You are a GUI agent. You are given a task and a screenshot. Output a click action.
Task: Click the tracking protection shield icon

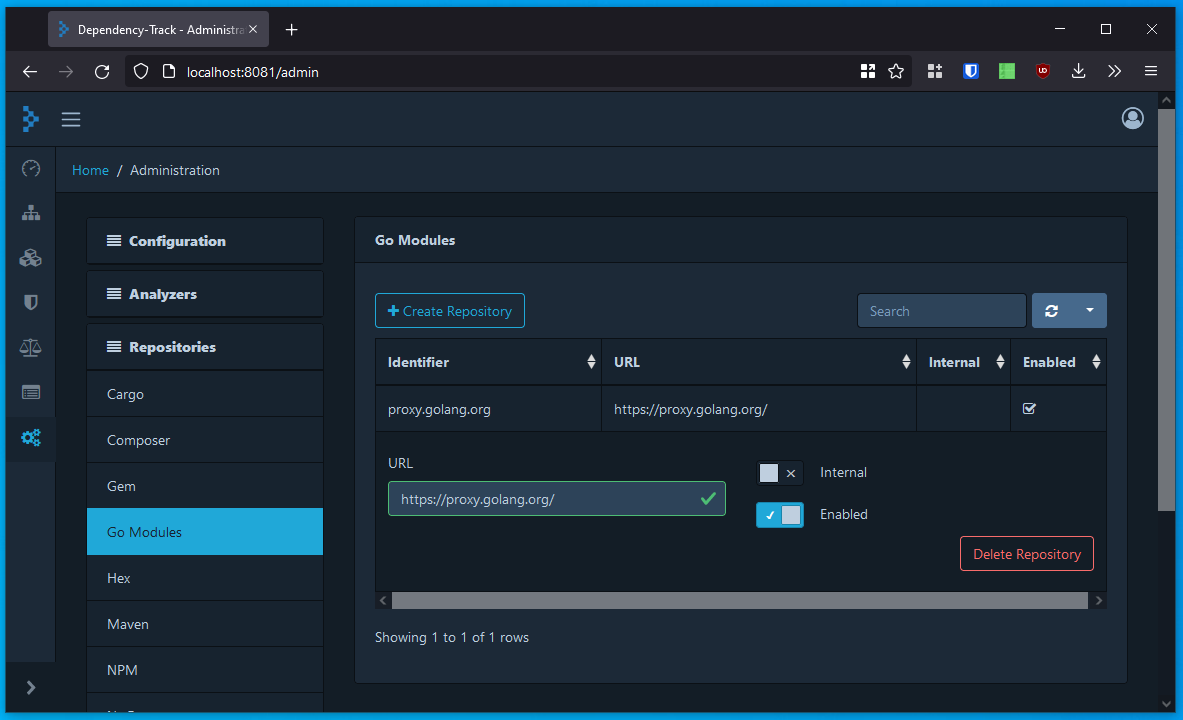141,72
